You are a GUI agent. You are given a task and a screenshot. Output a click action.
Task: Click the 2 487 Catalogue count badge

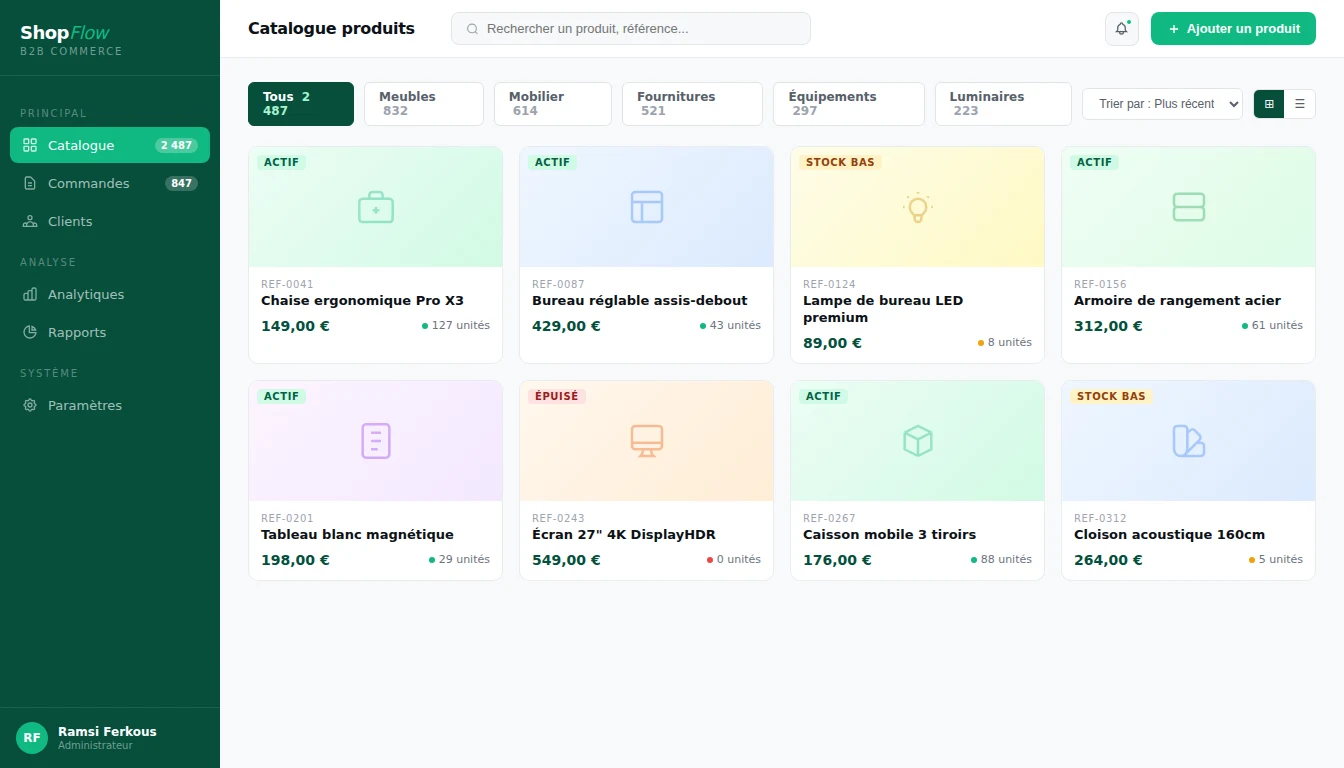[x=175, y=145]
